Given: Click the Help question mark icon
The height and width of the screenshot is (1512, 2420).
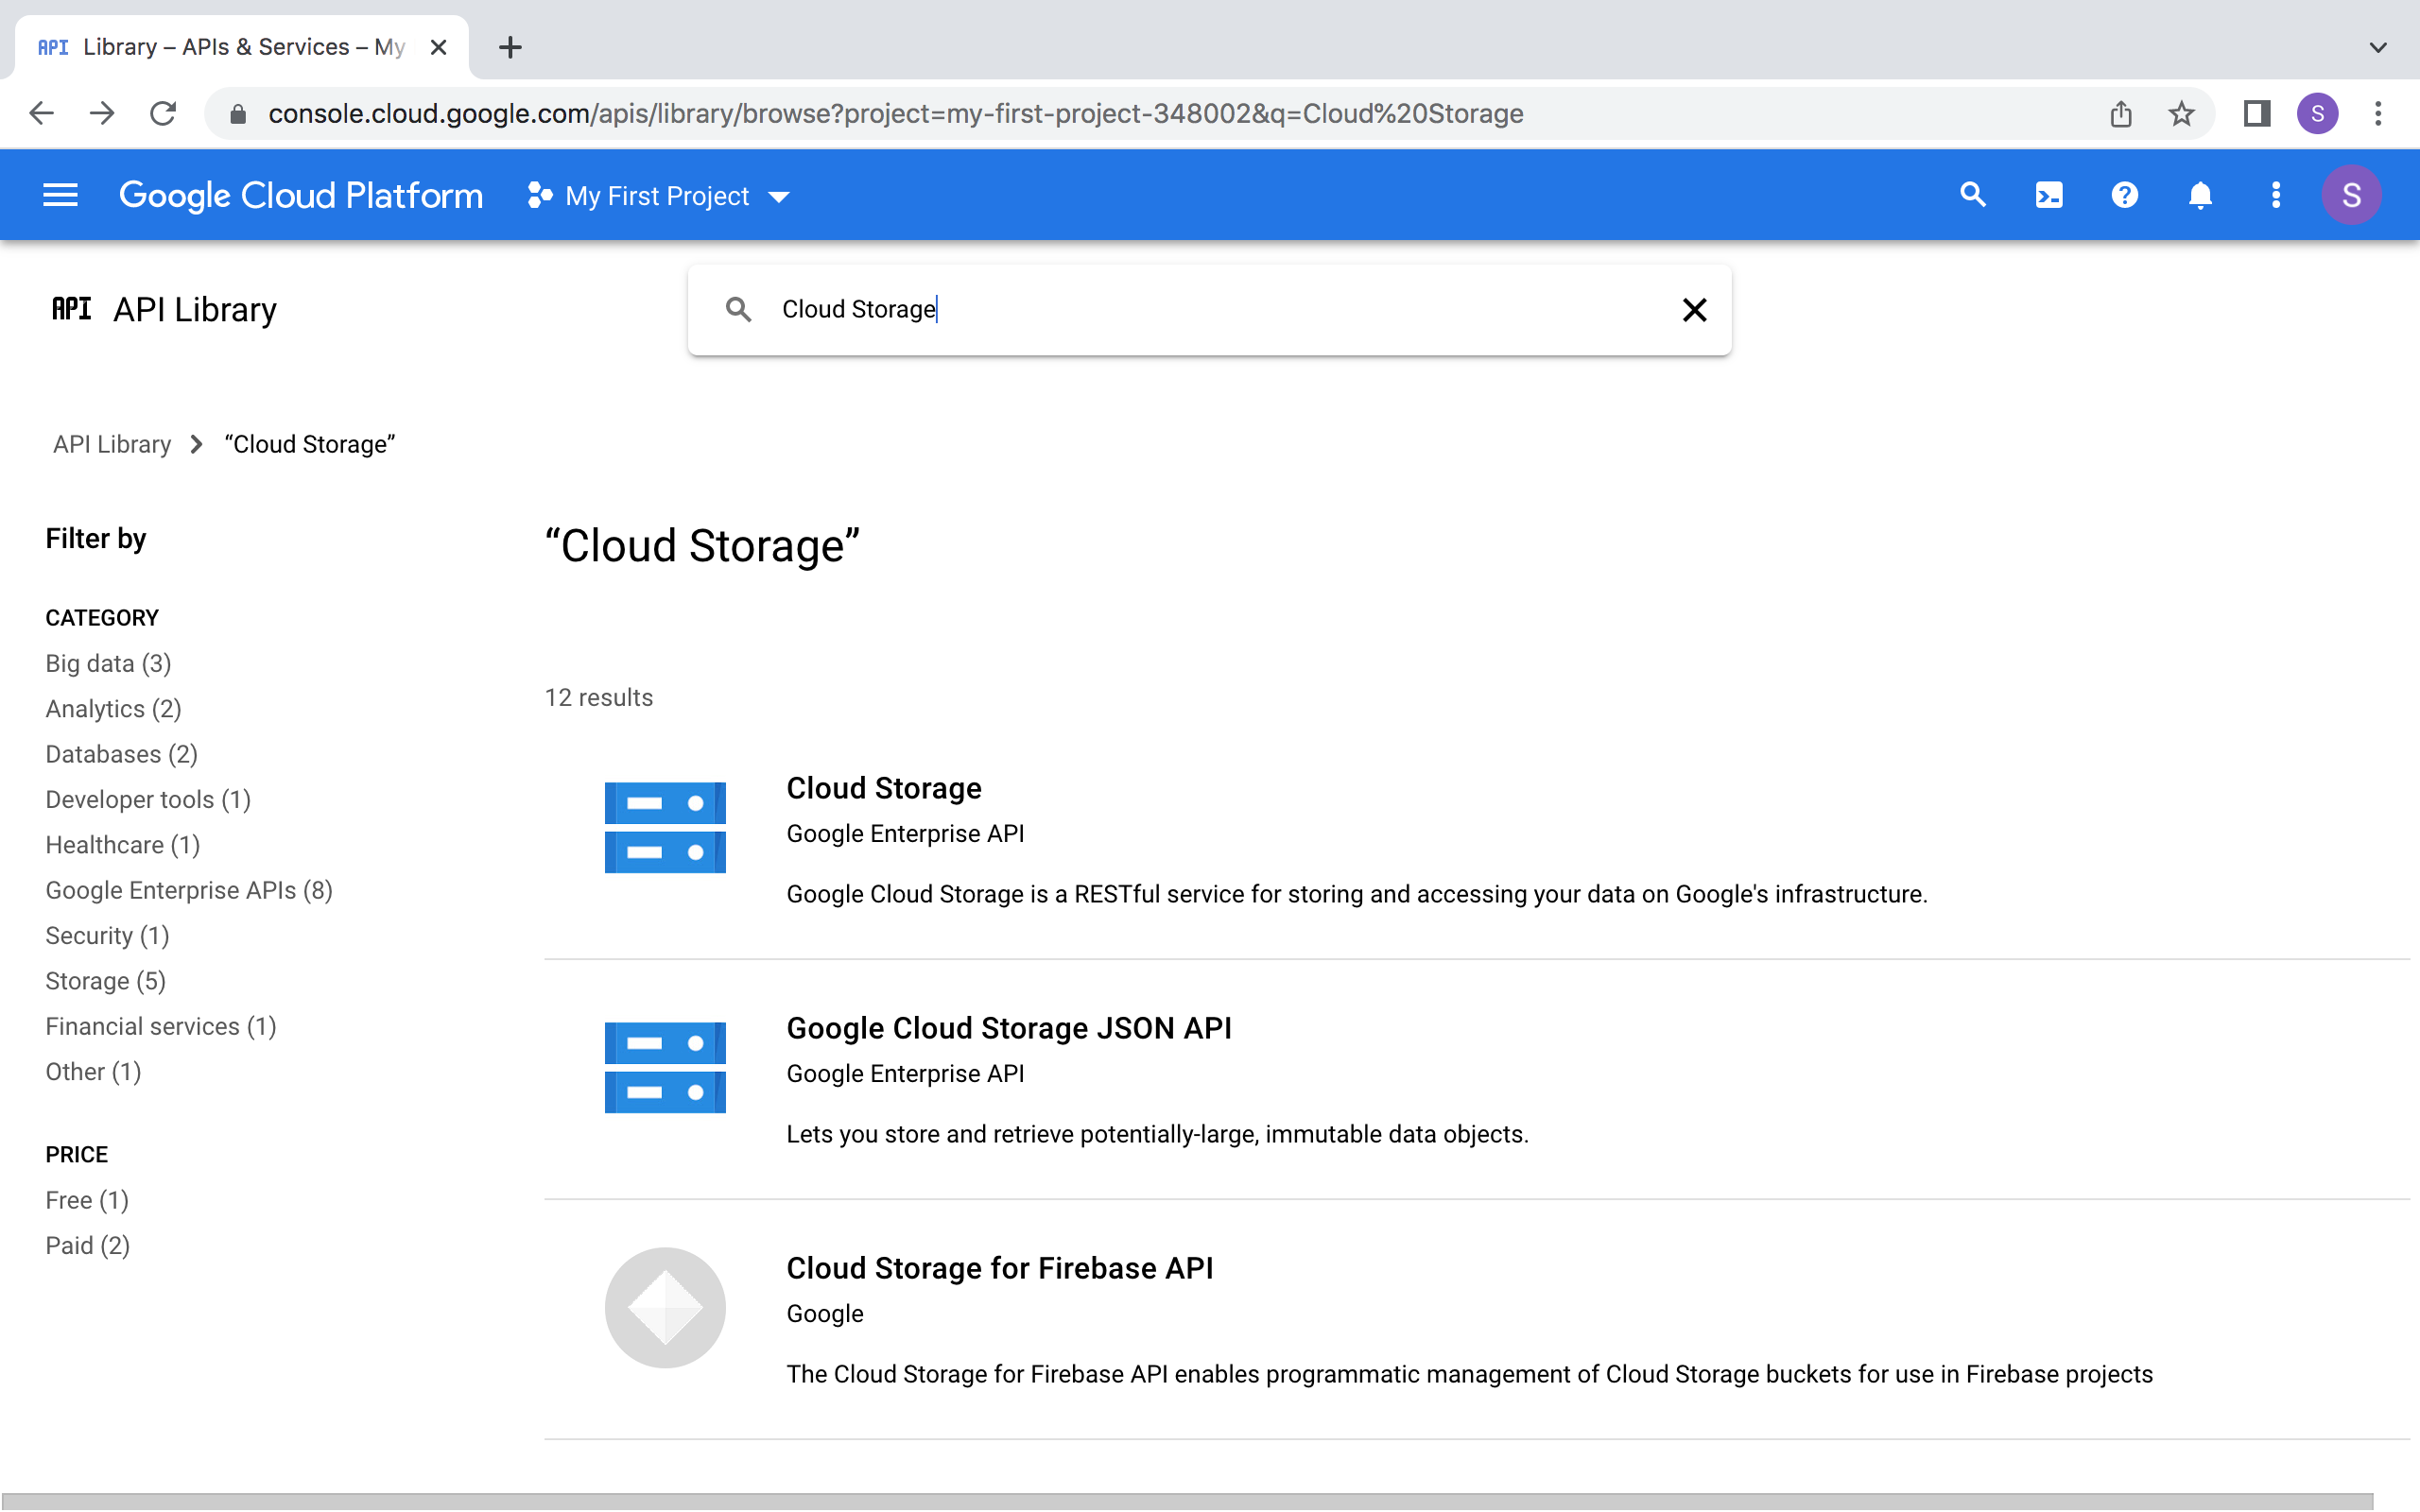Looking at the screenshot, I should click(2124, 194).
